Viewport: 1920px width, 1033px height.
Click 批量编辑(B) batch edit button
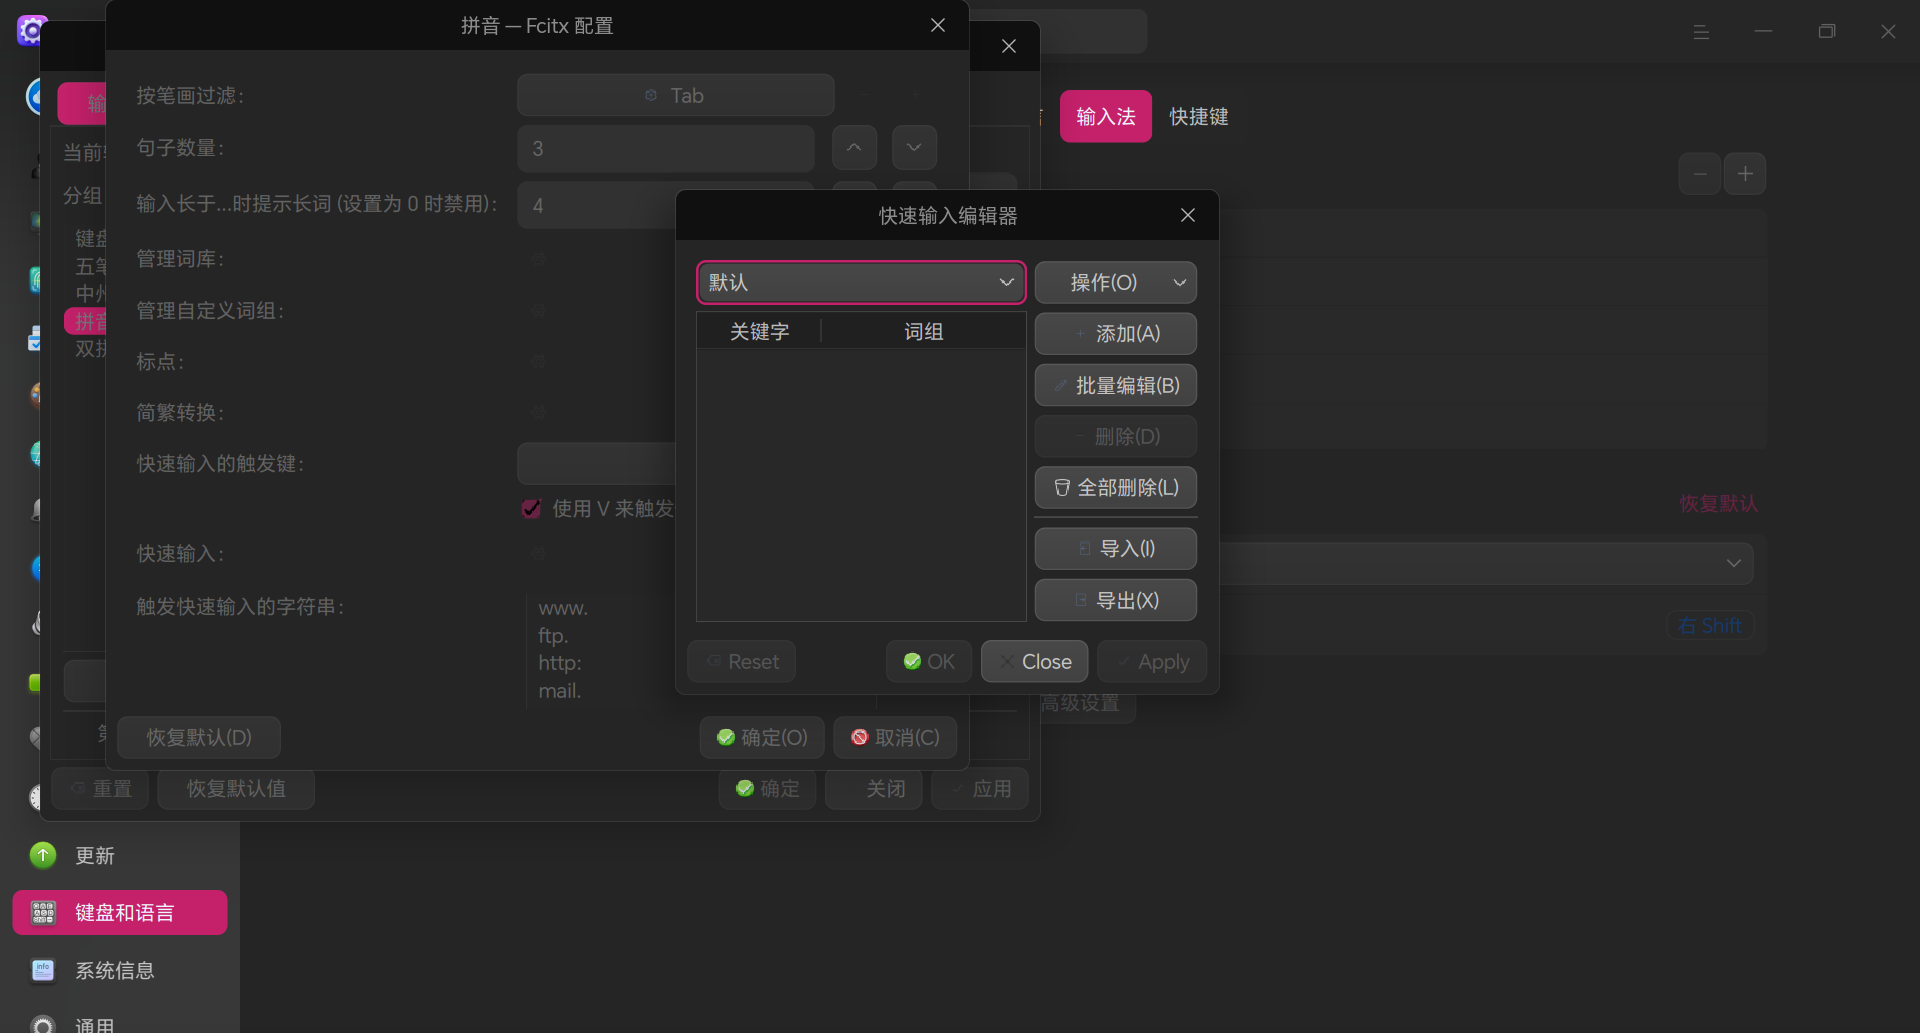pos(1116,385)
